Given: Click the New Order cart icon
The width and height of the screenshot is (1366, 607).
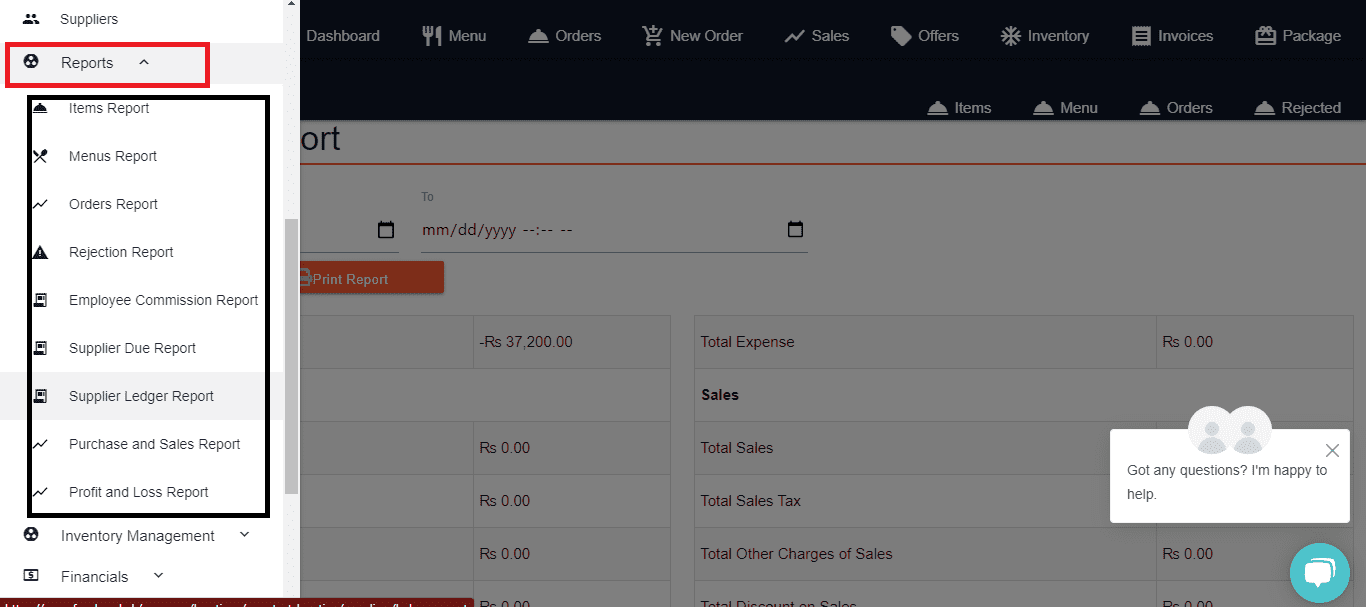Looking at the screenshot, I should pyautogui.click(x=652, y=36).
